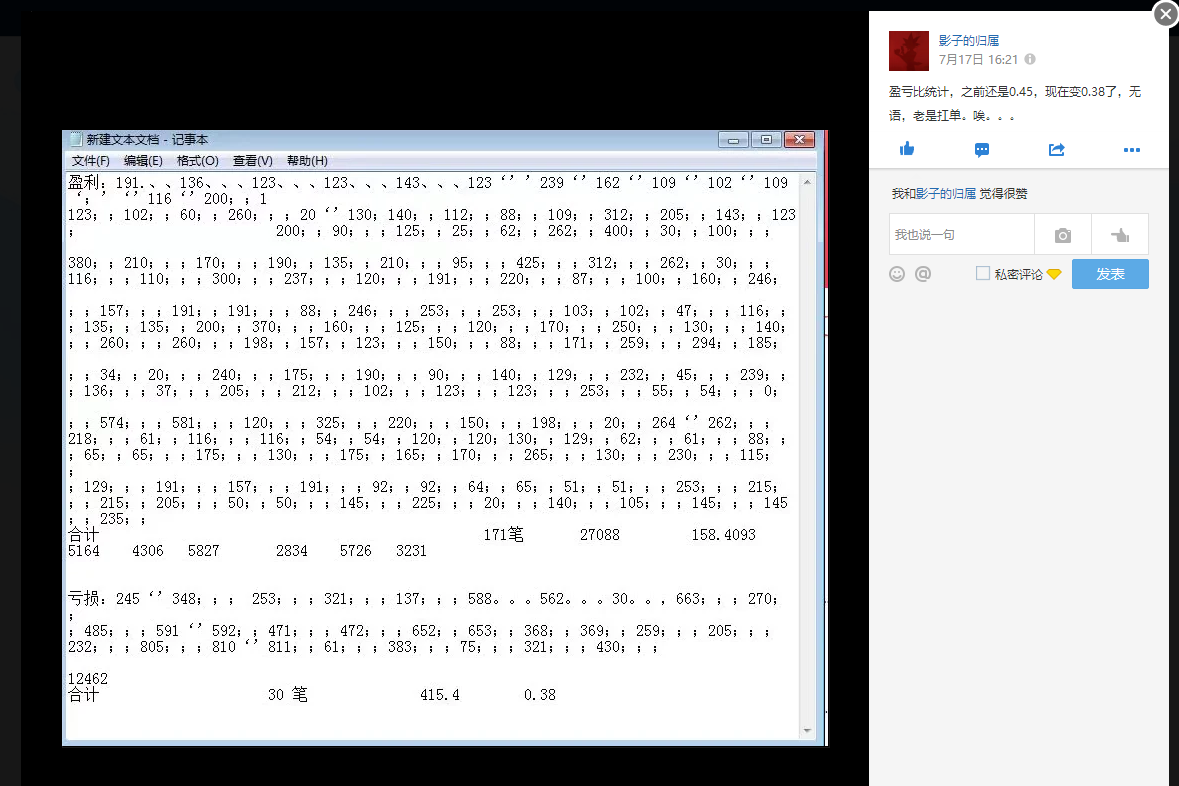Focus the 我也说一句 comment field
The height and width of the screenshot is (786, 1179).
962,235
